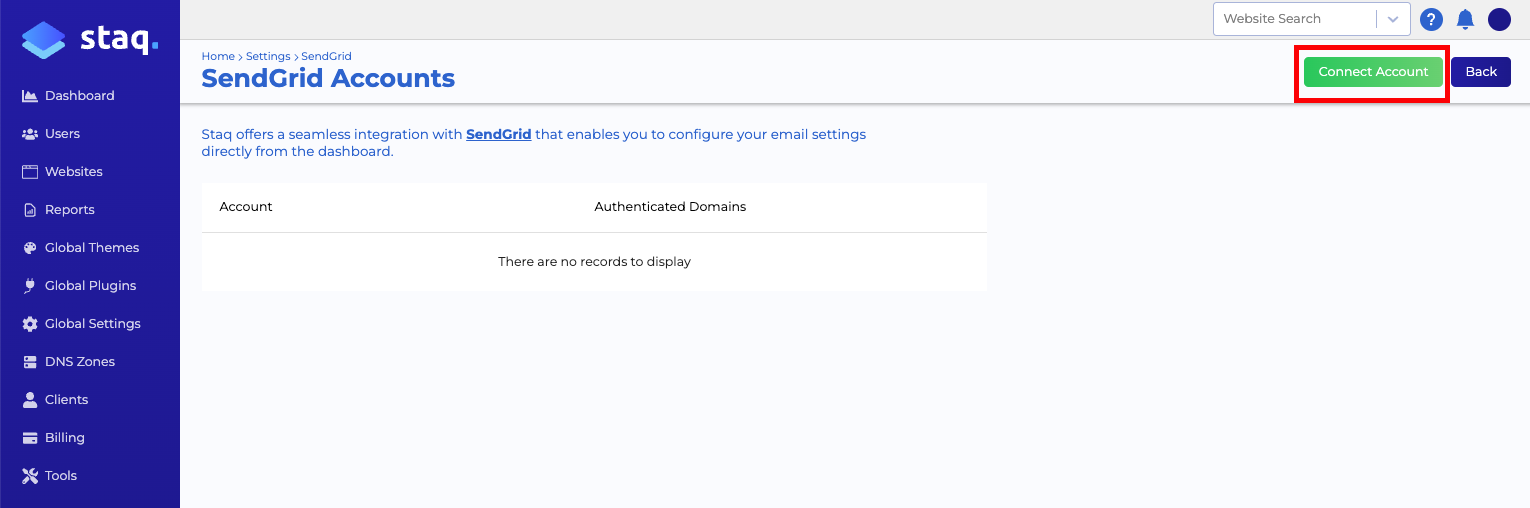Click the 'There are no records to display' text
Image resolution: width=1530 pixels, height=508 pixels.
pos(594,262)
